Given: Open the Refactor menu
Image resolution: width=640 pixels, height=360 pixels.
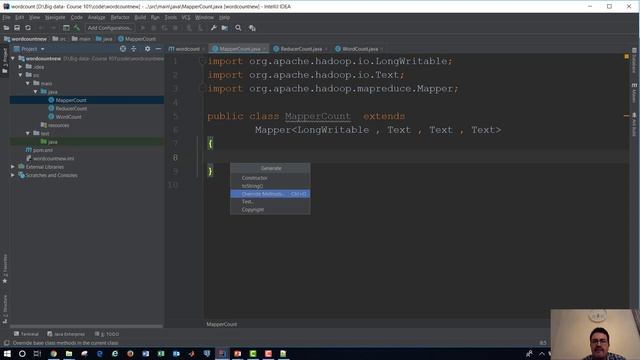Looking at the screenshot, I should pyautogui.click(x=120, y=18).
